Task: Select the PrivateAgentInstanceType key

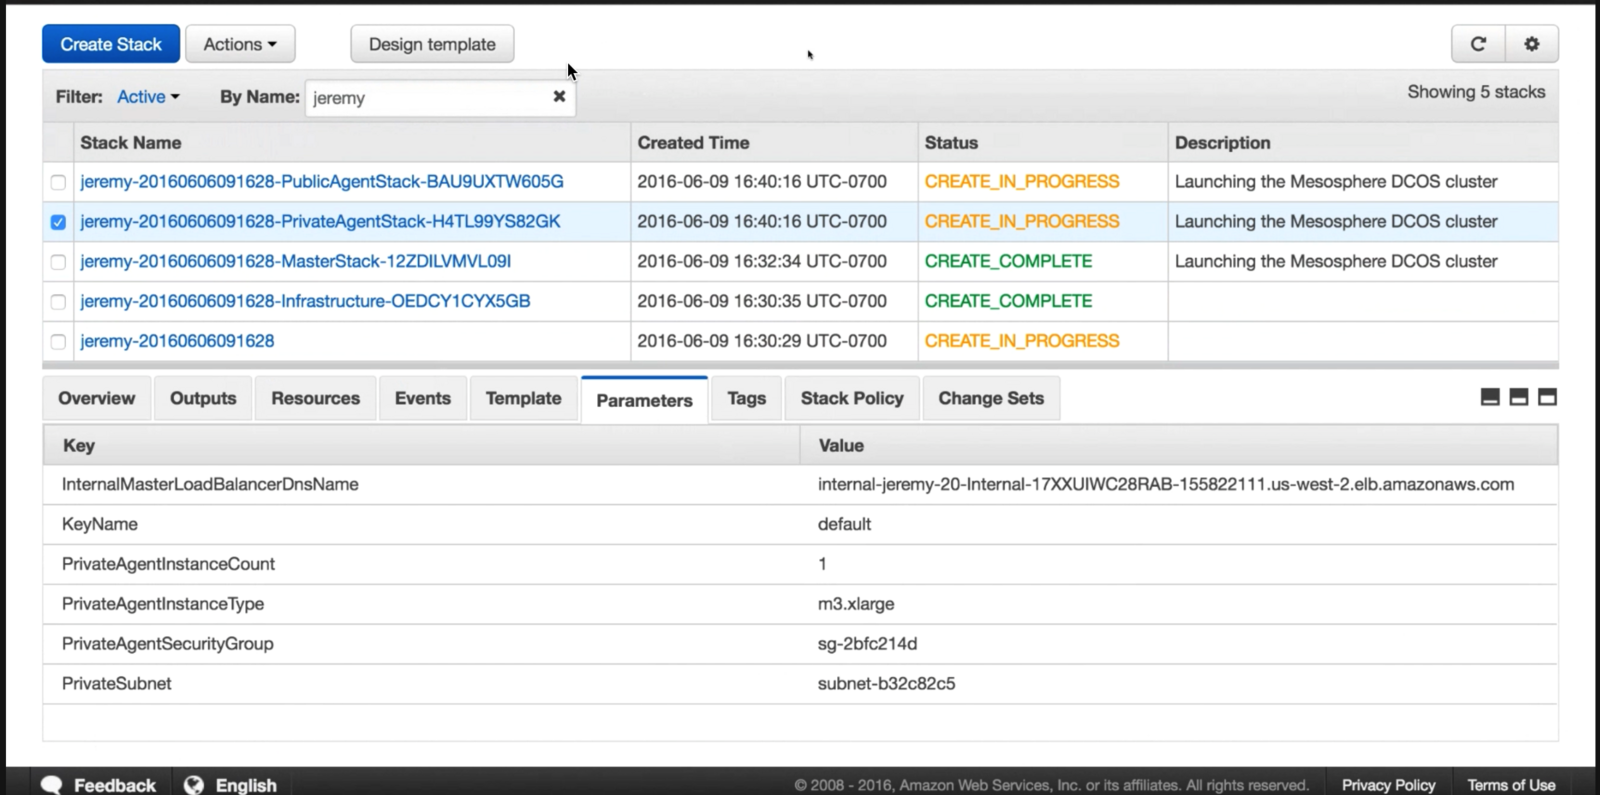Action: 163,604
